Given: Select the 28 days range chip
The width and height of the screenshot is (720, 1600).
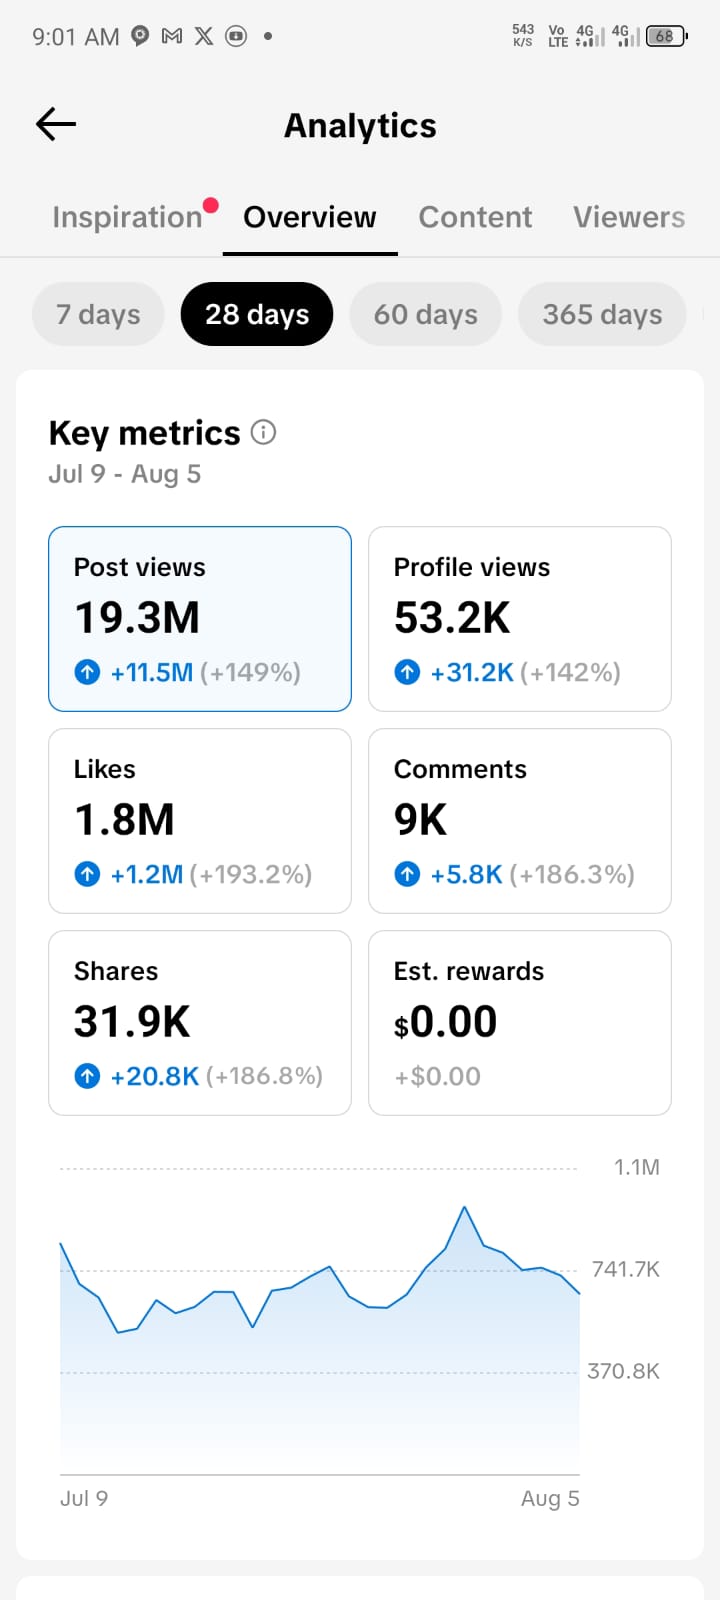Looking at the screenshot, I should coord(257,314).
